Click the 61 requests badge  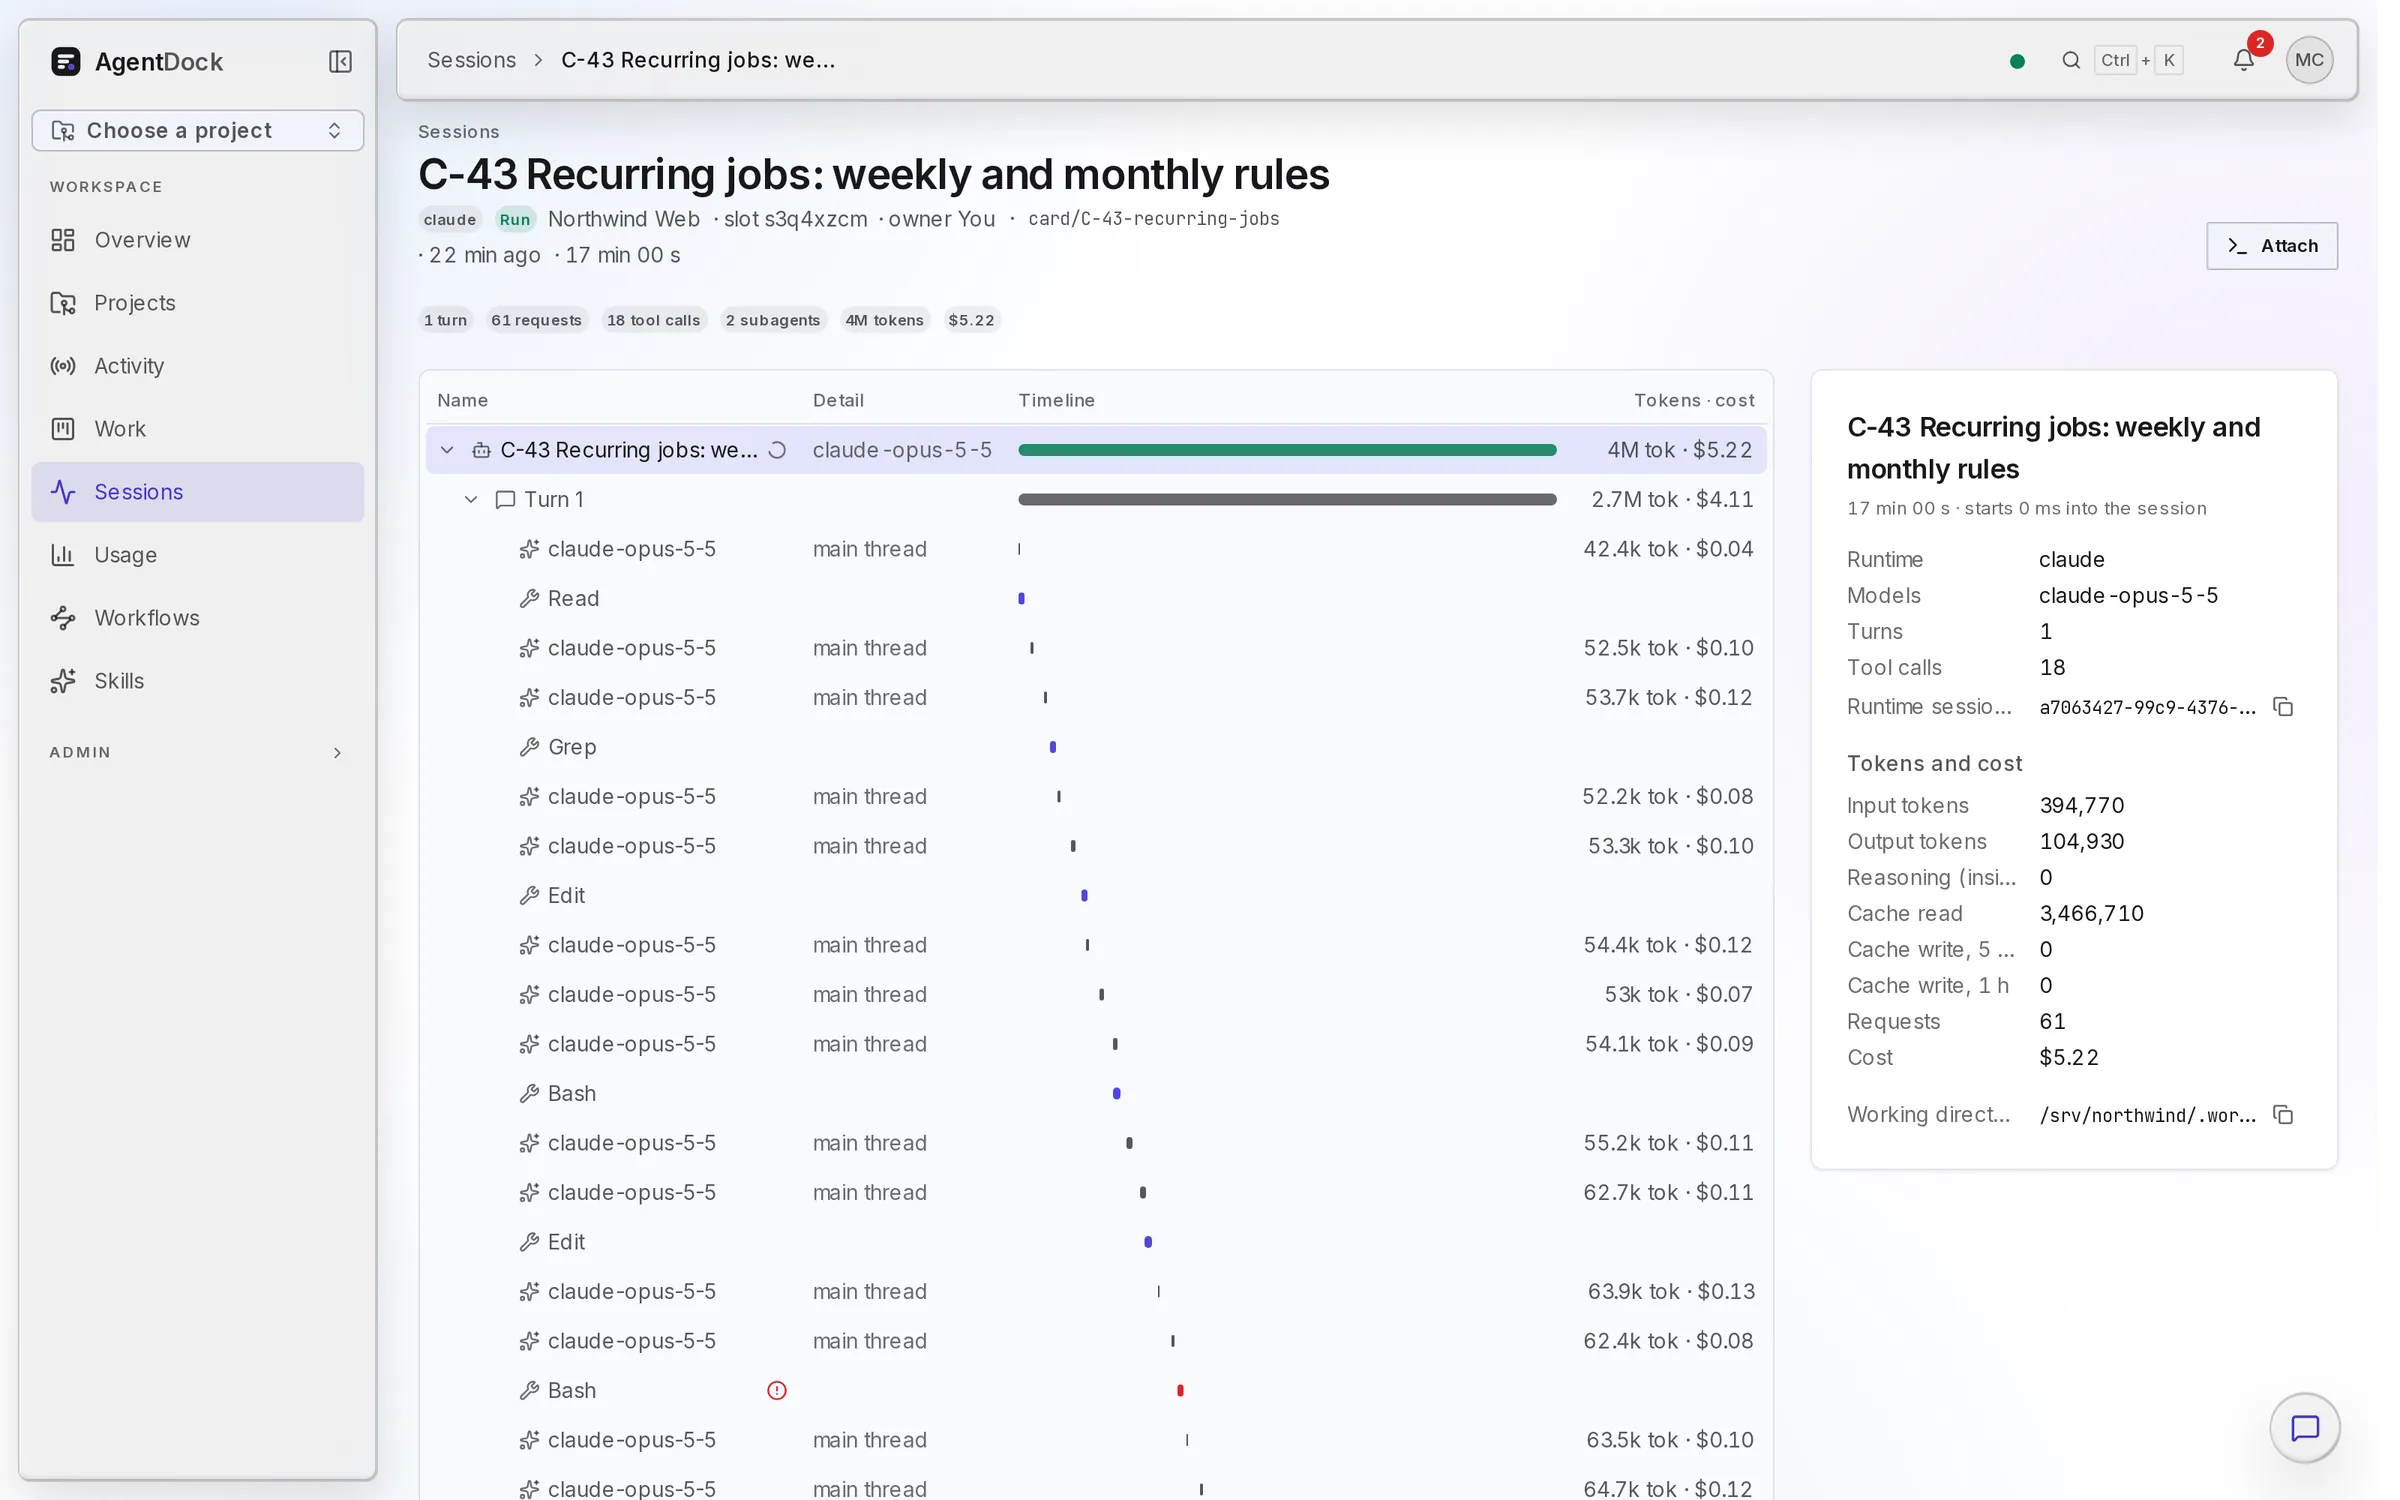[x=536, y=320]
